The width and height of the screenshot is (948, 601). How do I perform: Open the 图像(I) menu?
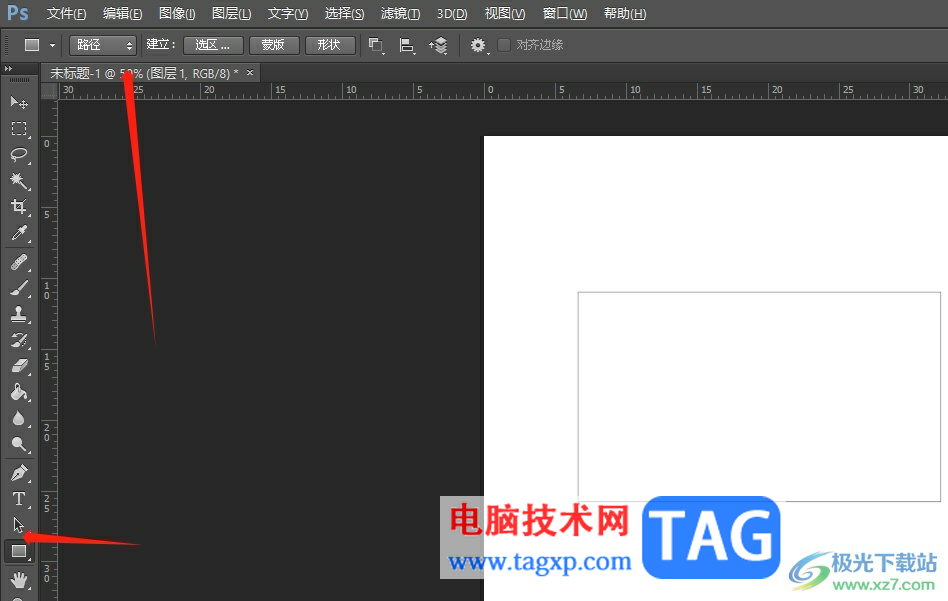177,13
